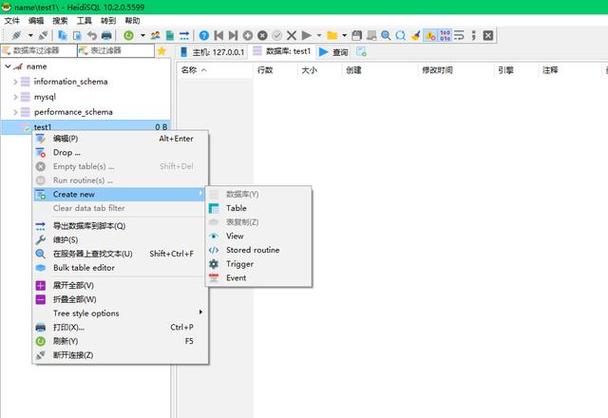Screen dimensions: 608x418
Task: Open the 搜索 menu
Action: (x=60, y=21)
